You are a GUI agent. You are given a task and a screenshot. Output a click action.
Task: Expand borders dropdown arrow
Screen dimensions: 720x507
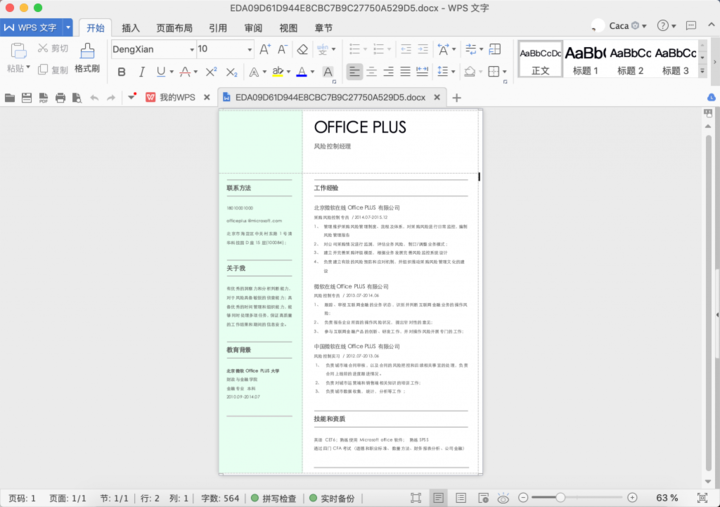505,72
